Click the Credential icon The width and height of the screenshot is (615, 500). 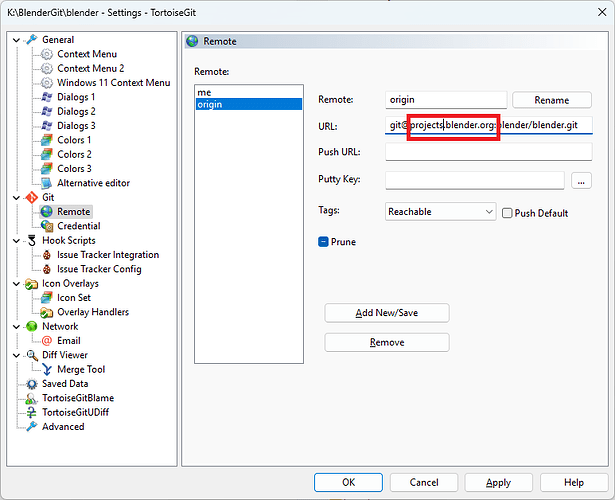(x=47, y=226)
